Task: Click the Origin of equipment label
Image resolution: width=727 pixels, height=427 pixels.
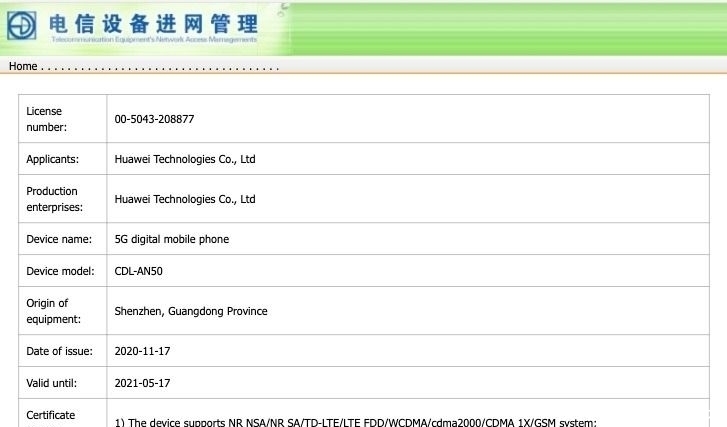Action: tap(53, 311)
